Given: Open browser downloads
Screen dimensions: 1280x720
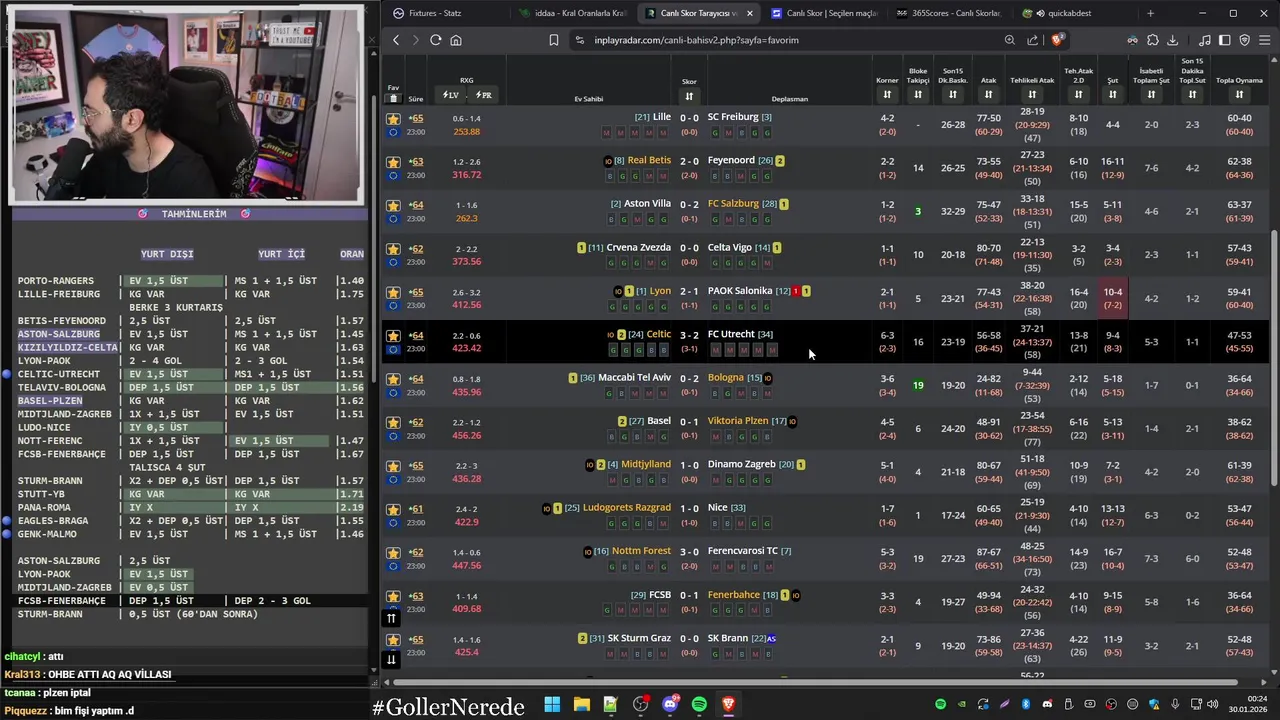Looking at the screenshot, I should [1172, 40].
